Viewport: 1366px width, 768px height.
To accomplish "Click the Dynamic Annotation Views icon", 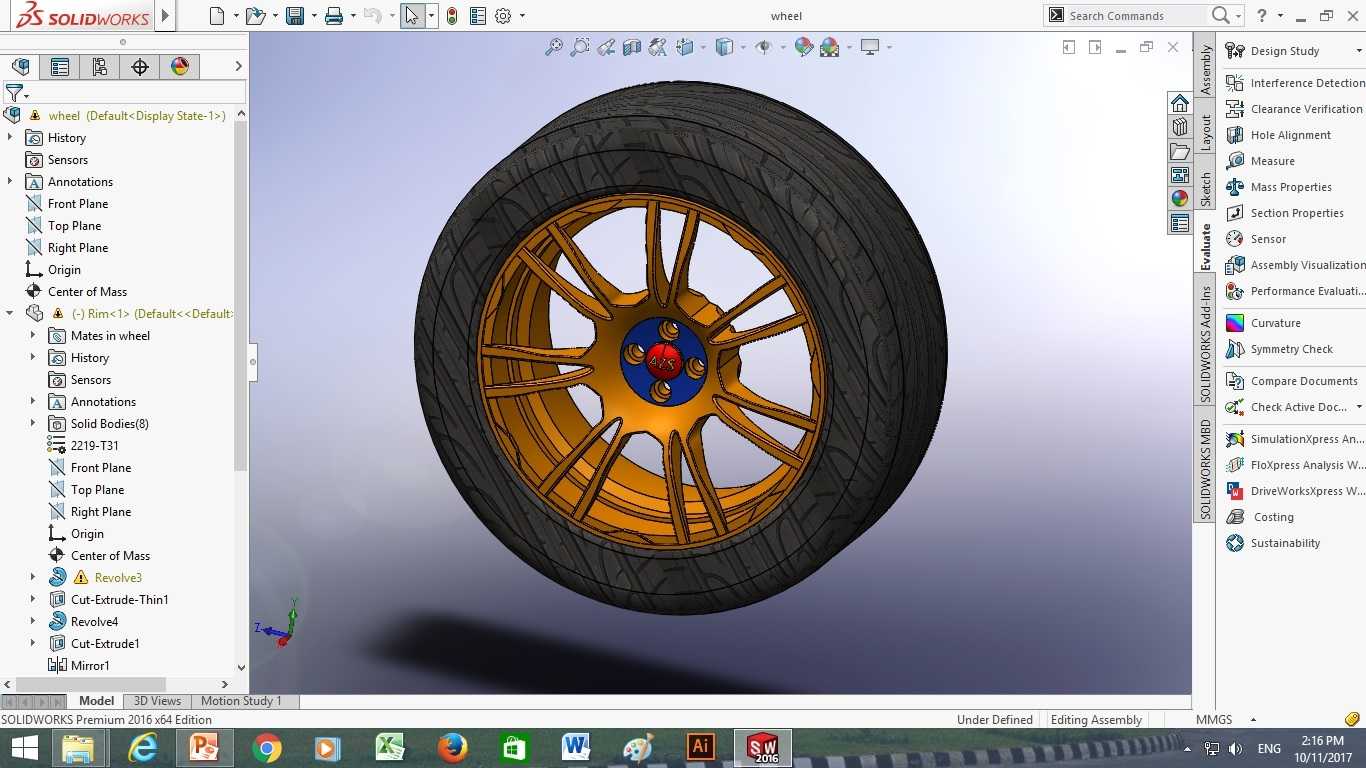I will coord(657,47).
